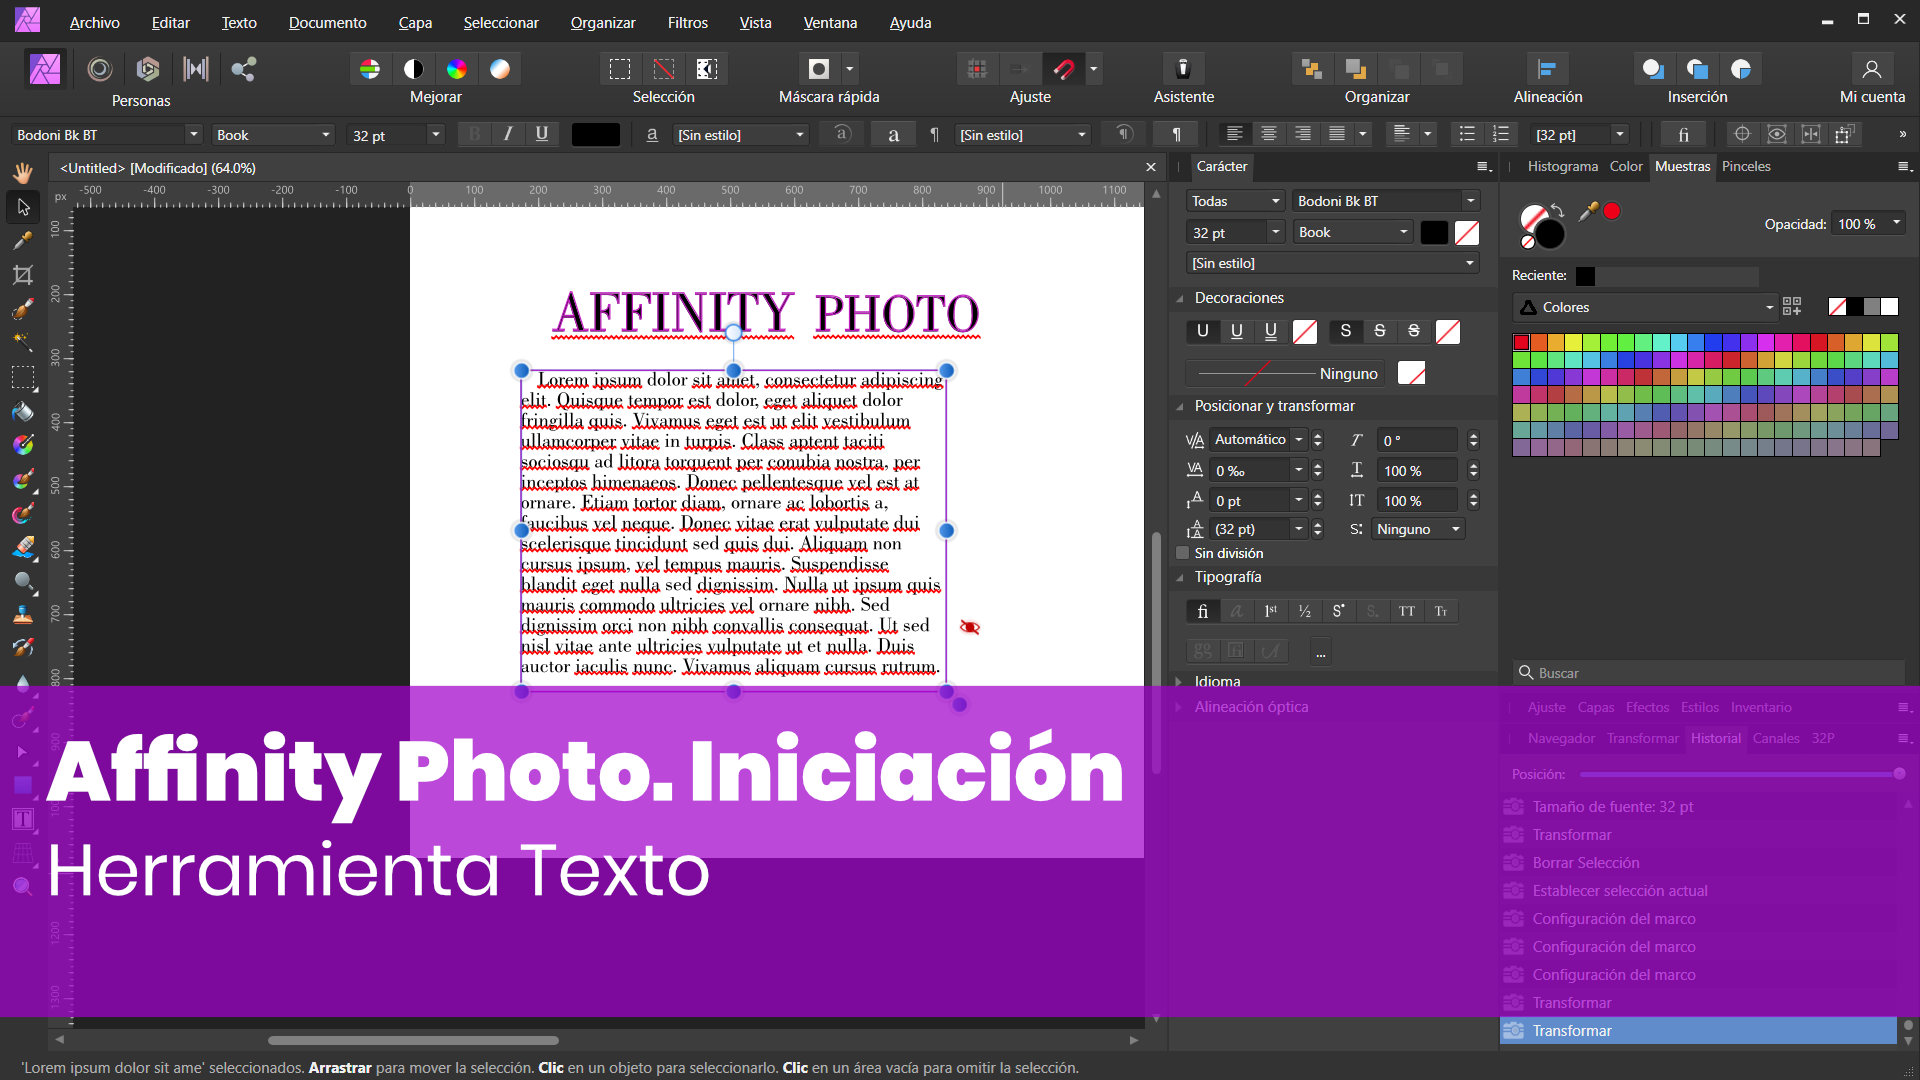Click the bulleted list button
This screenshot has width=1920, height=1080.
click(1467, 134)
